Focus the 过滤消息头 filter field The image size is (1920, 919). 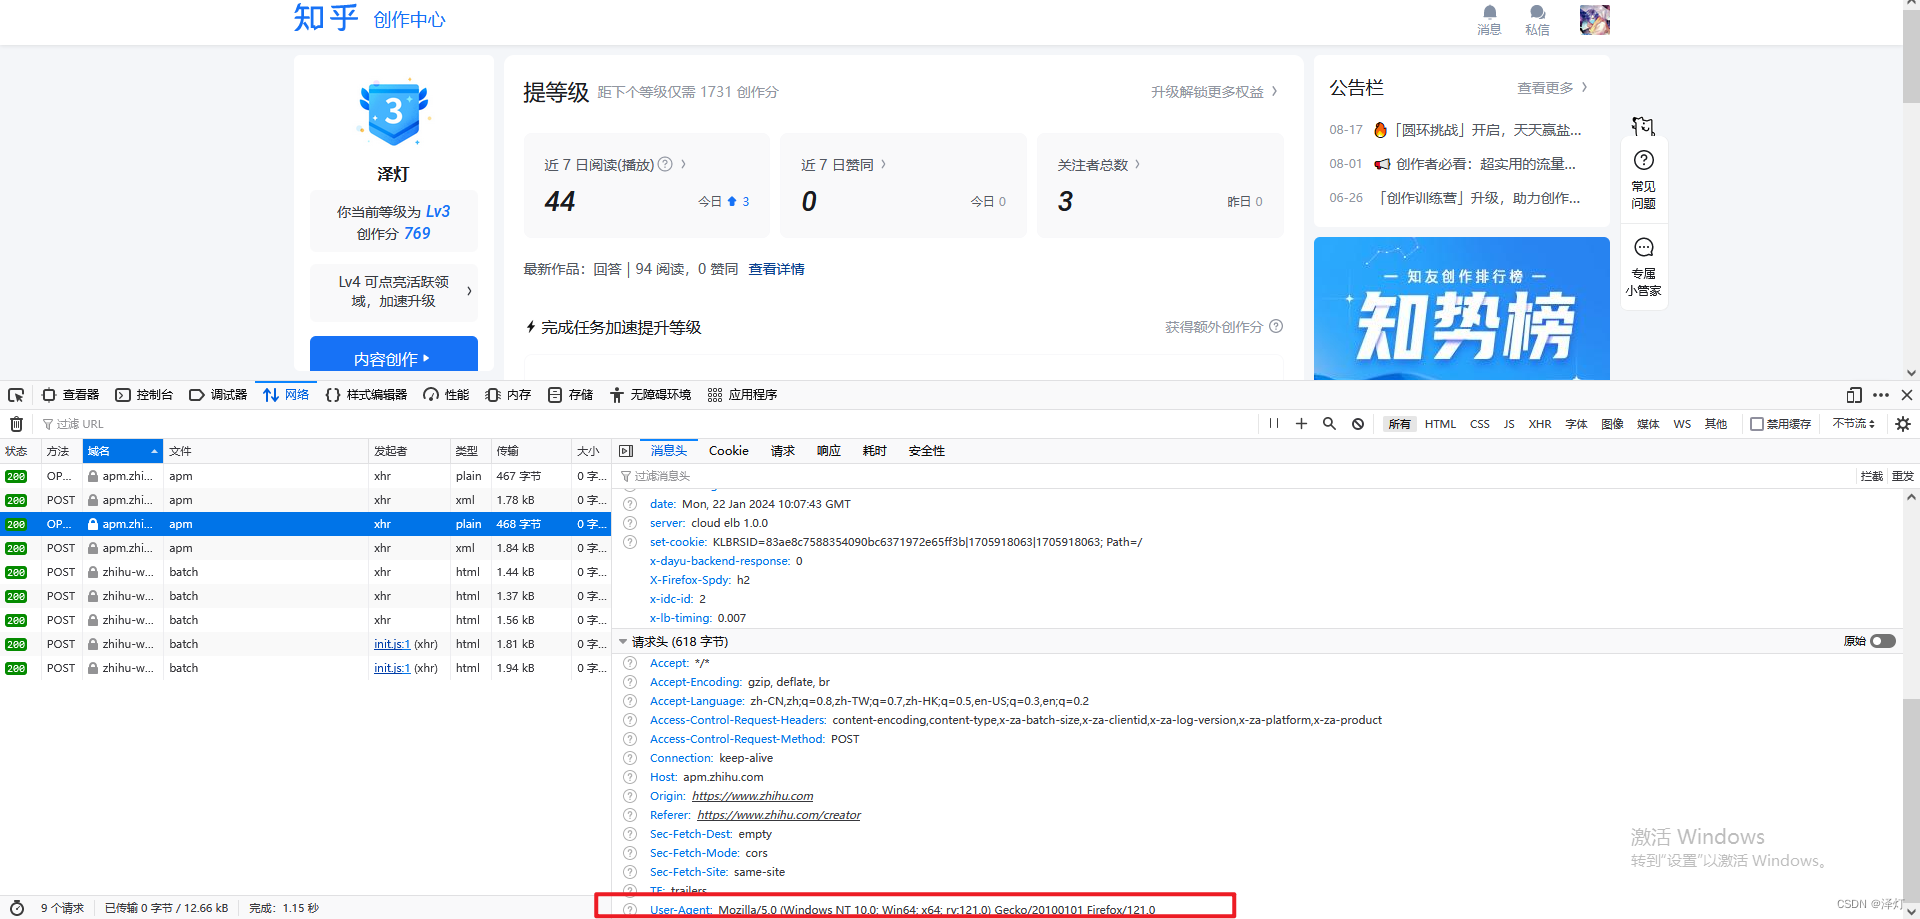point(1235,476)
